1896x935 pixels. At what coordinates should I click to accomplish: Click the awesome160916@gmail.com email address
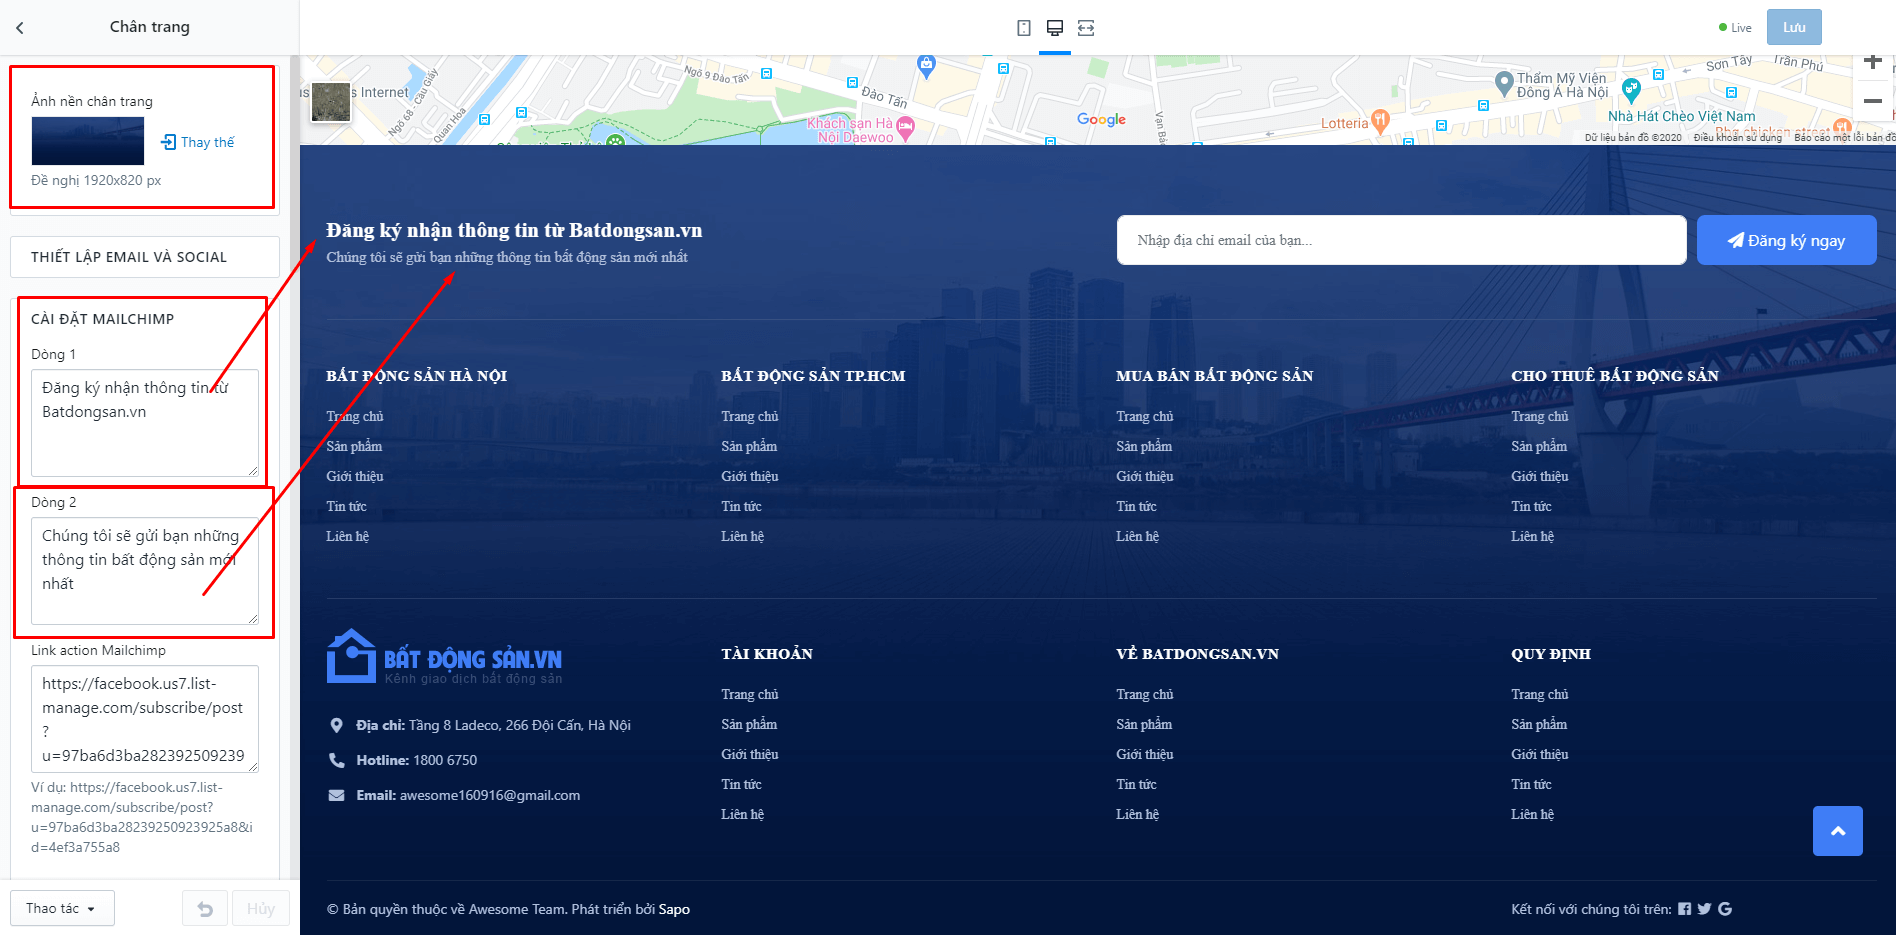tap(490, 795)
